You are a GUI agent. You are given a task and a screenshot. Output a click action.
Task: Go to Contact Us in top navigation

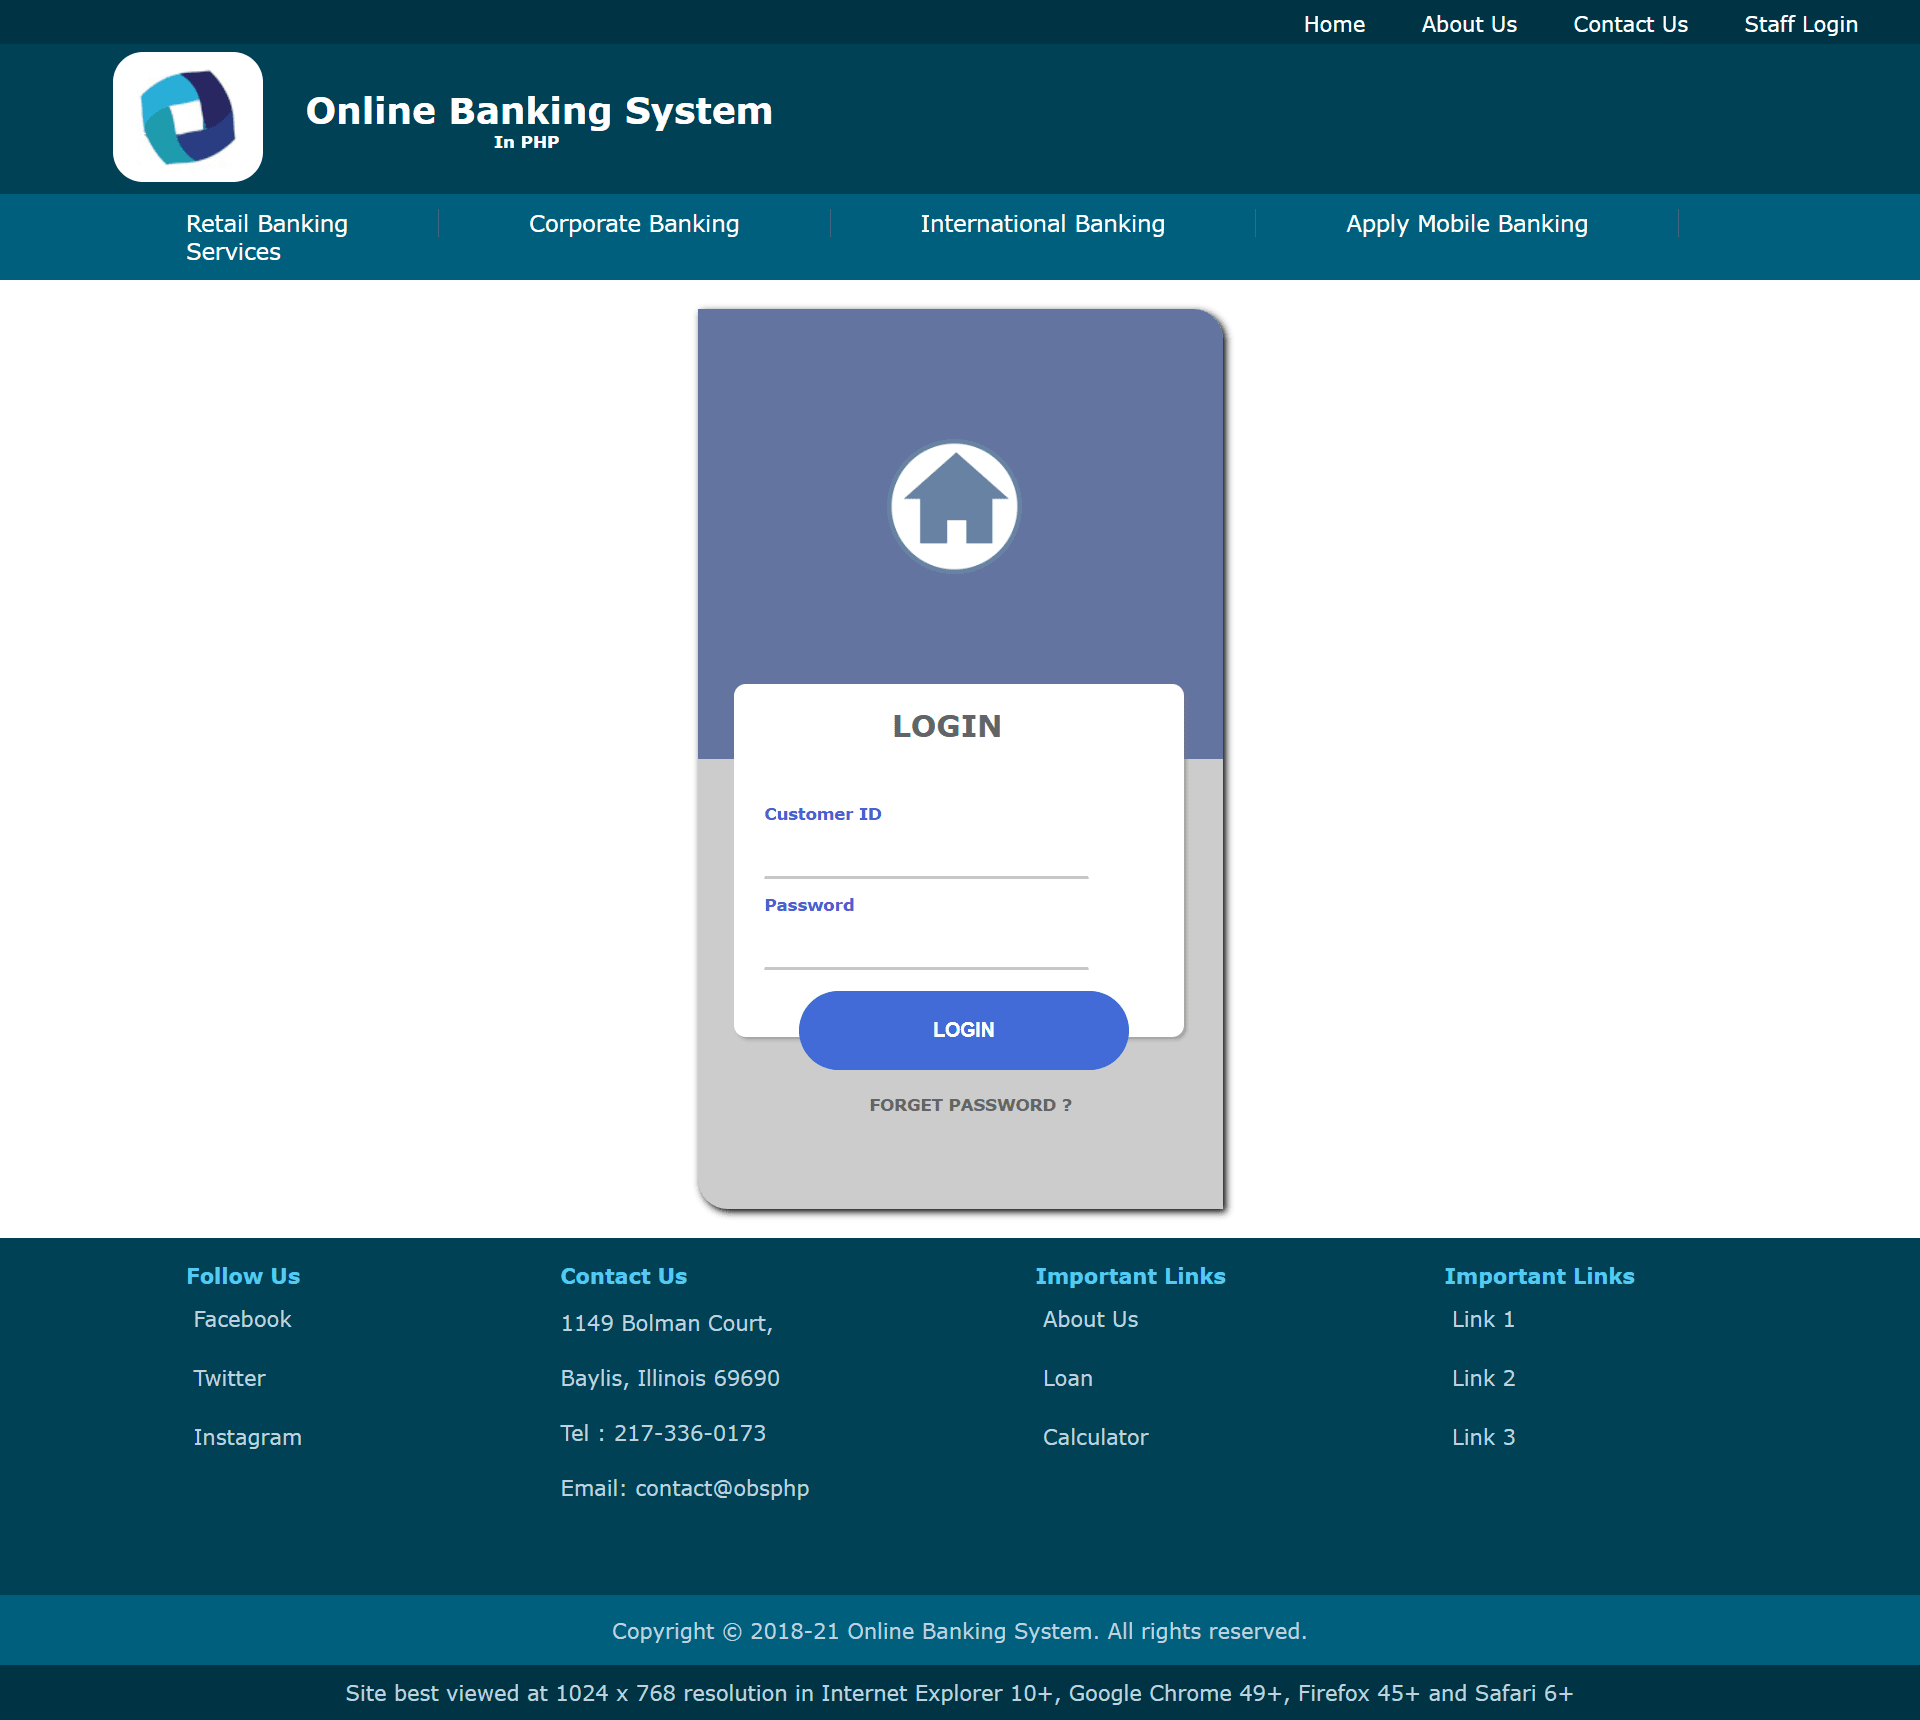tap(1630, 24)
